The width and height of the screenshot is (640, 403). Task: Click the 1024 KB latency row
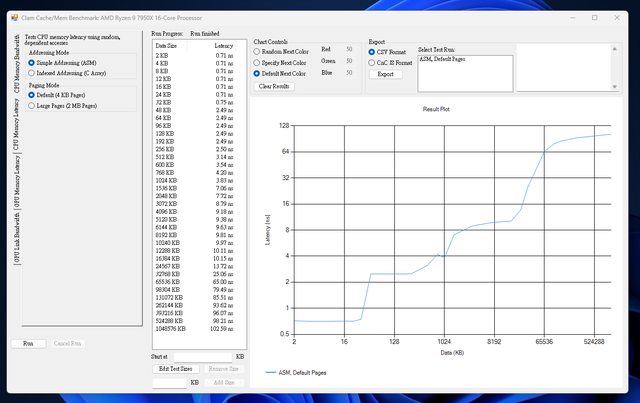[x=195, y=180]
